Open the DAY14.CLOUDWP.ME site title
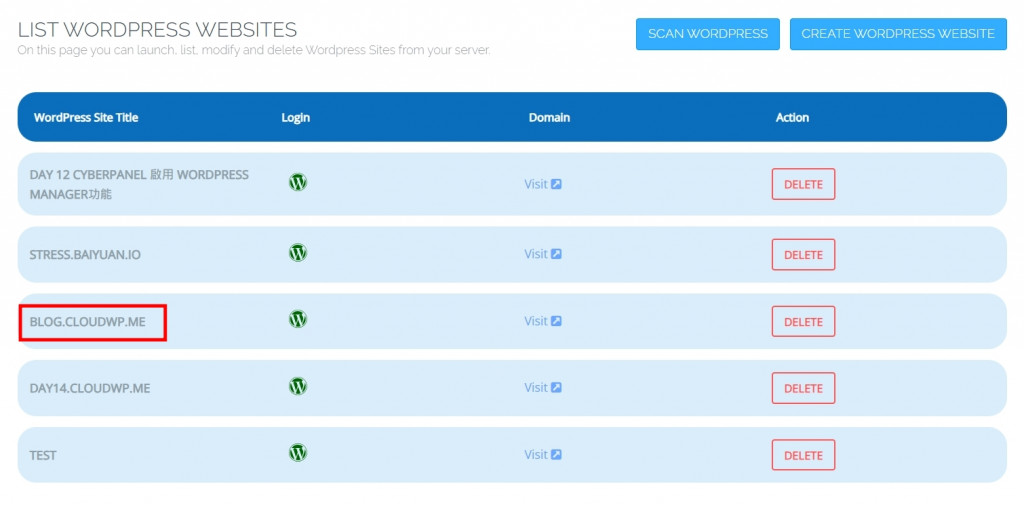 click(x=89, y=389)
